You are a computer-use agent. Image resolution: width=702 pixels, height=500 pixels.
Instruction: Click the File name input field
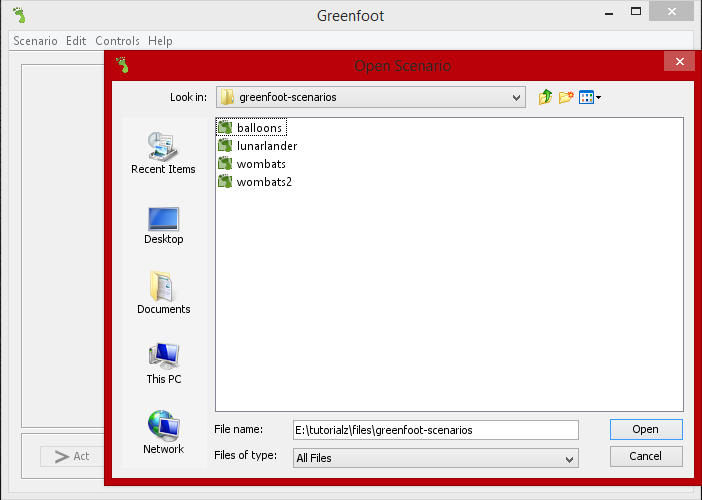coord(436,430)
